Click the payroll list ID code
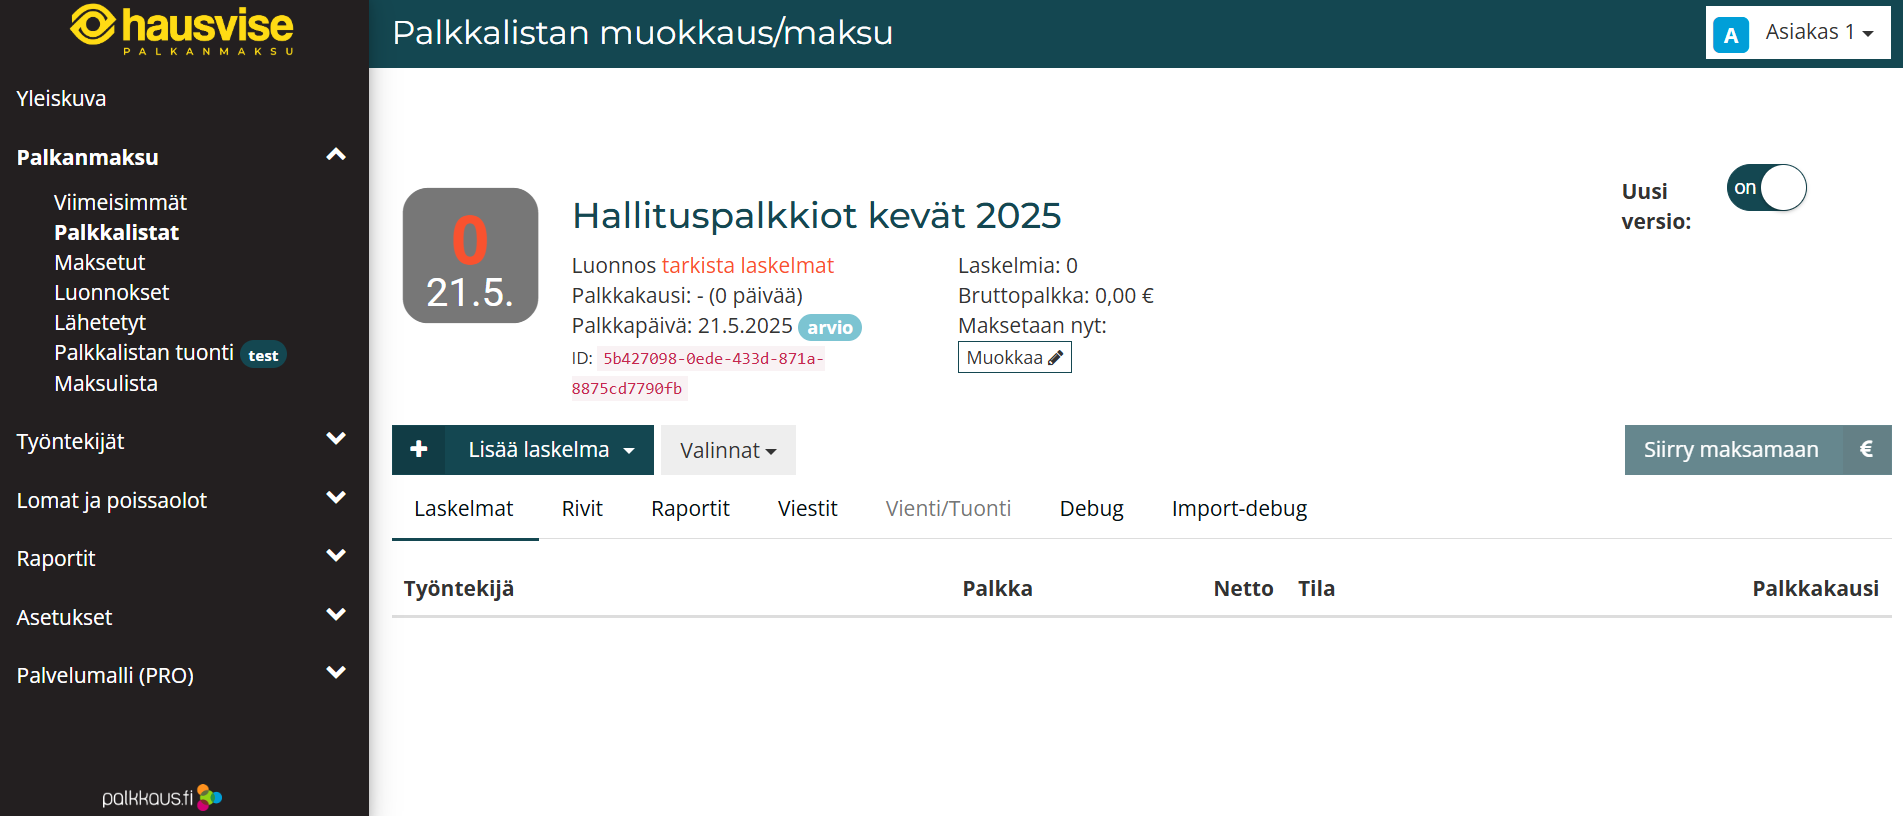Screen dimensions: 1903x816 [x=698, y=373]
